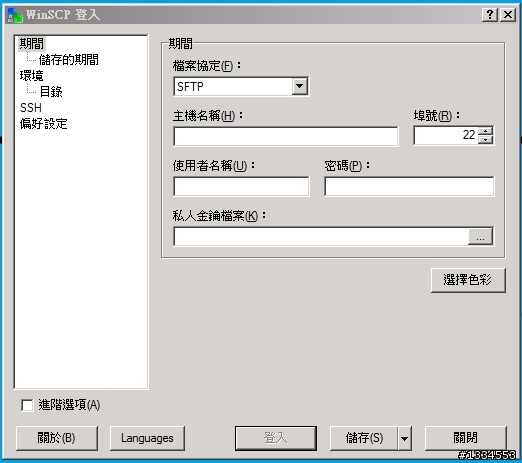Click the 主機名稱 input field

coord(286,136)
